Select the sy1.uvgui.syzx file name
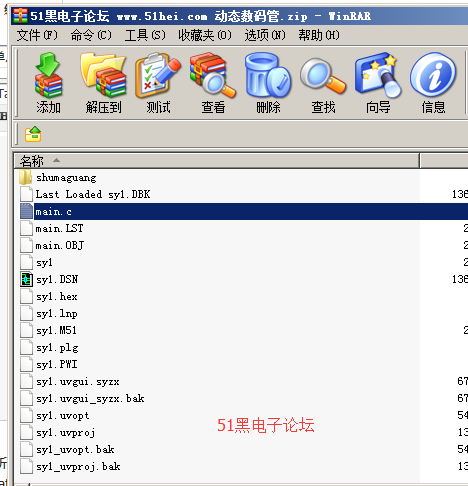The height and width of the screenshot is (486, 468). click(x=78, y=381)
